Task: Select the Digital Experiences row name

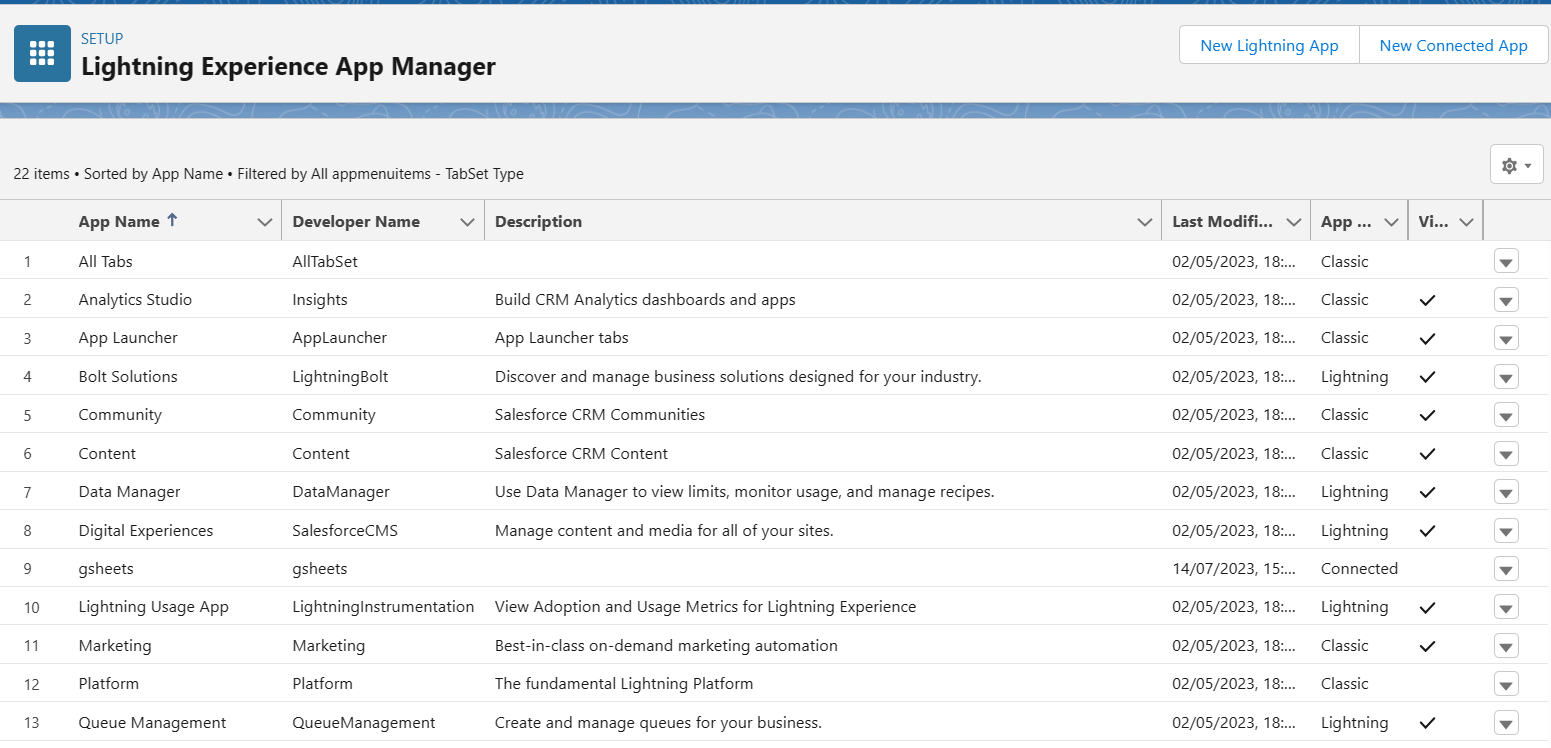Action: (x=146, y=531)
